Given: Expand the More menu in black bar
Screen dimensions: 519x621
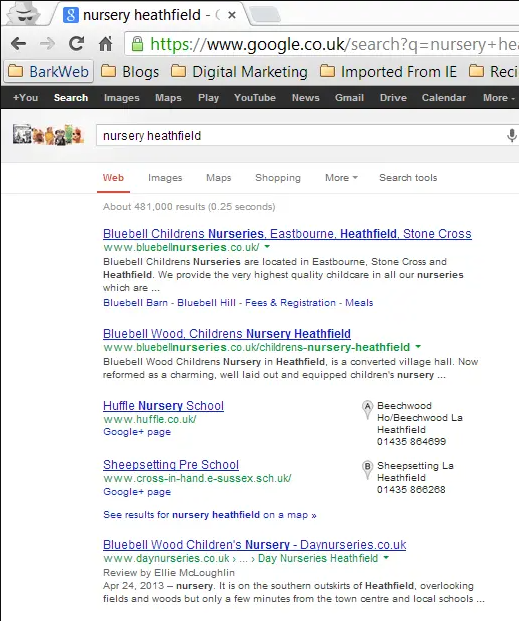Looking at the screenshot, I should tap(498, 97).
